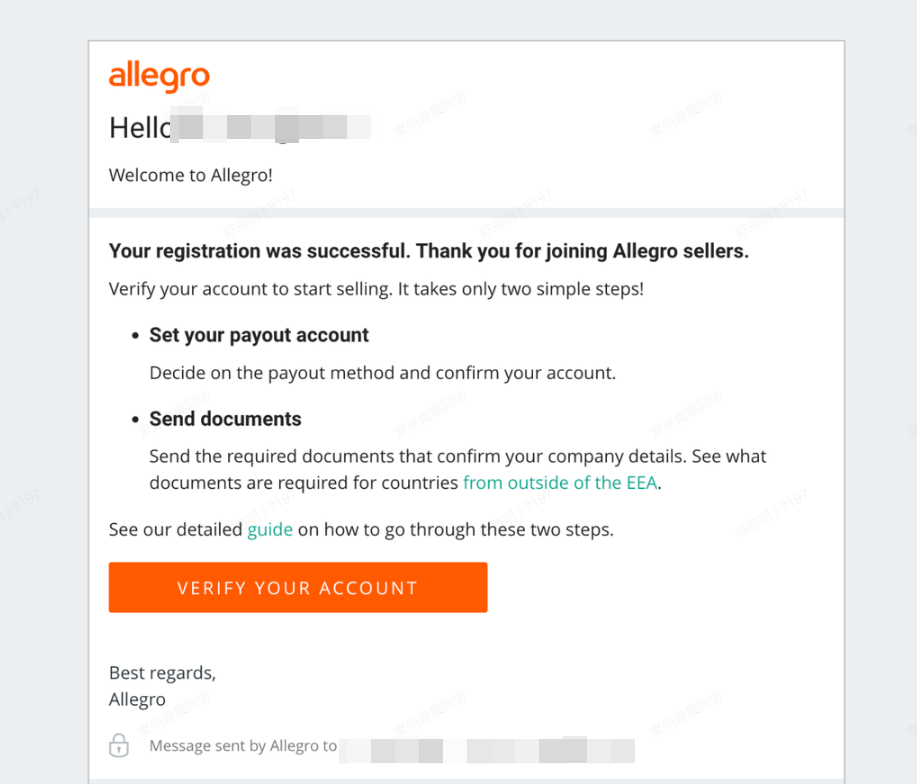Click the 'See our detailed' sentence start
Image resolution: width=917 pixels, height=784 pixels.
pos(175,529)
